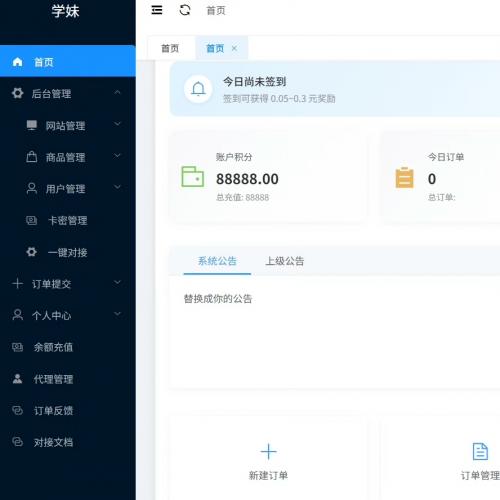Click the bell sign-in notification icon
This screenshot has height=500, width=500.
point(198,89)
